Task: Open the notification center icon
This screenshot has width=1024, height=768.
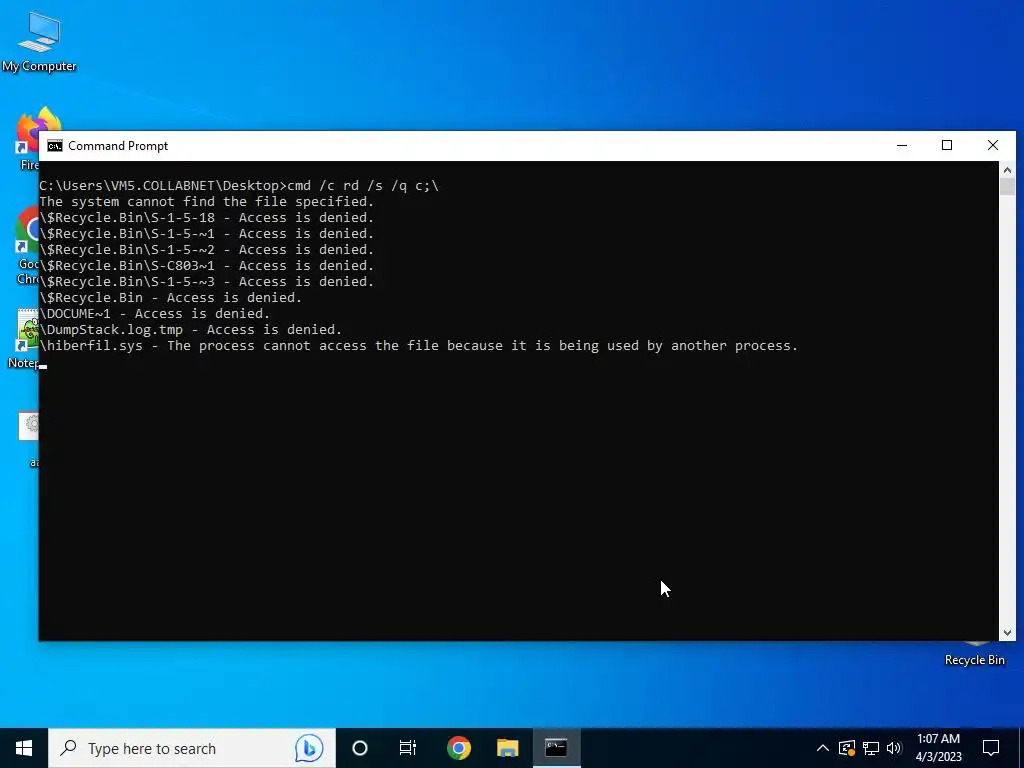Action: coord(991,748)
